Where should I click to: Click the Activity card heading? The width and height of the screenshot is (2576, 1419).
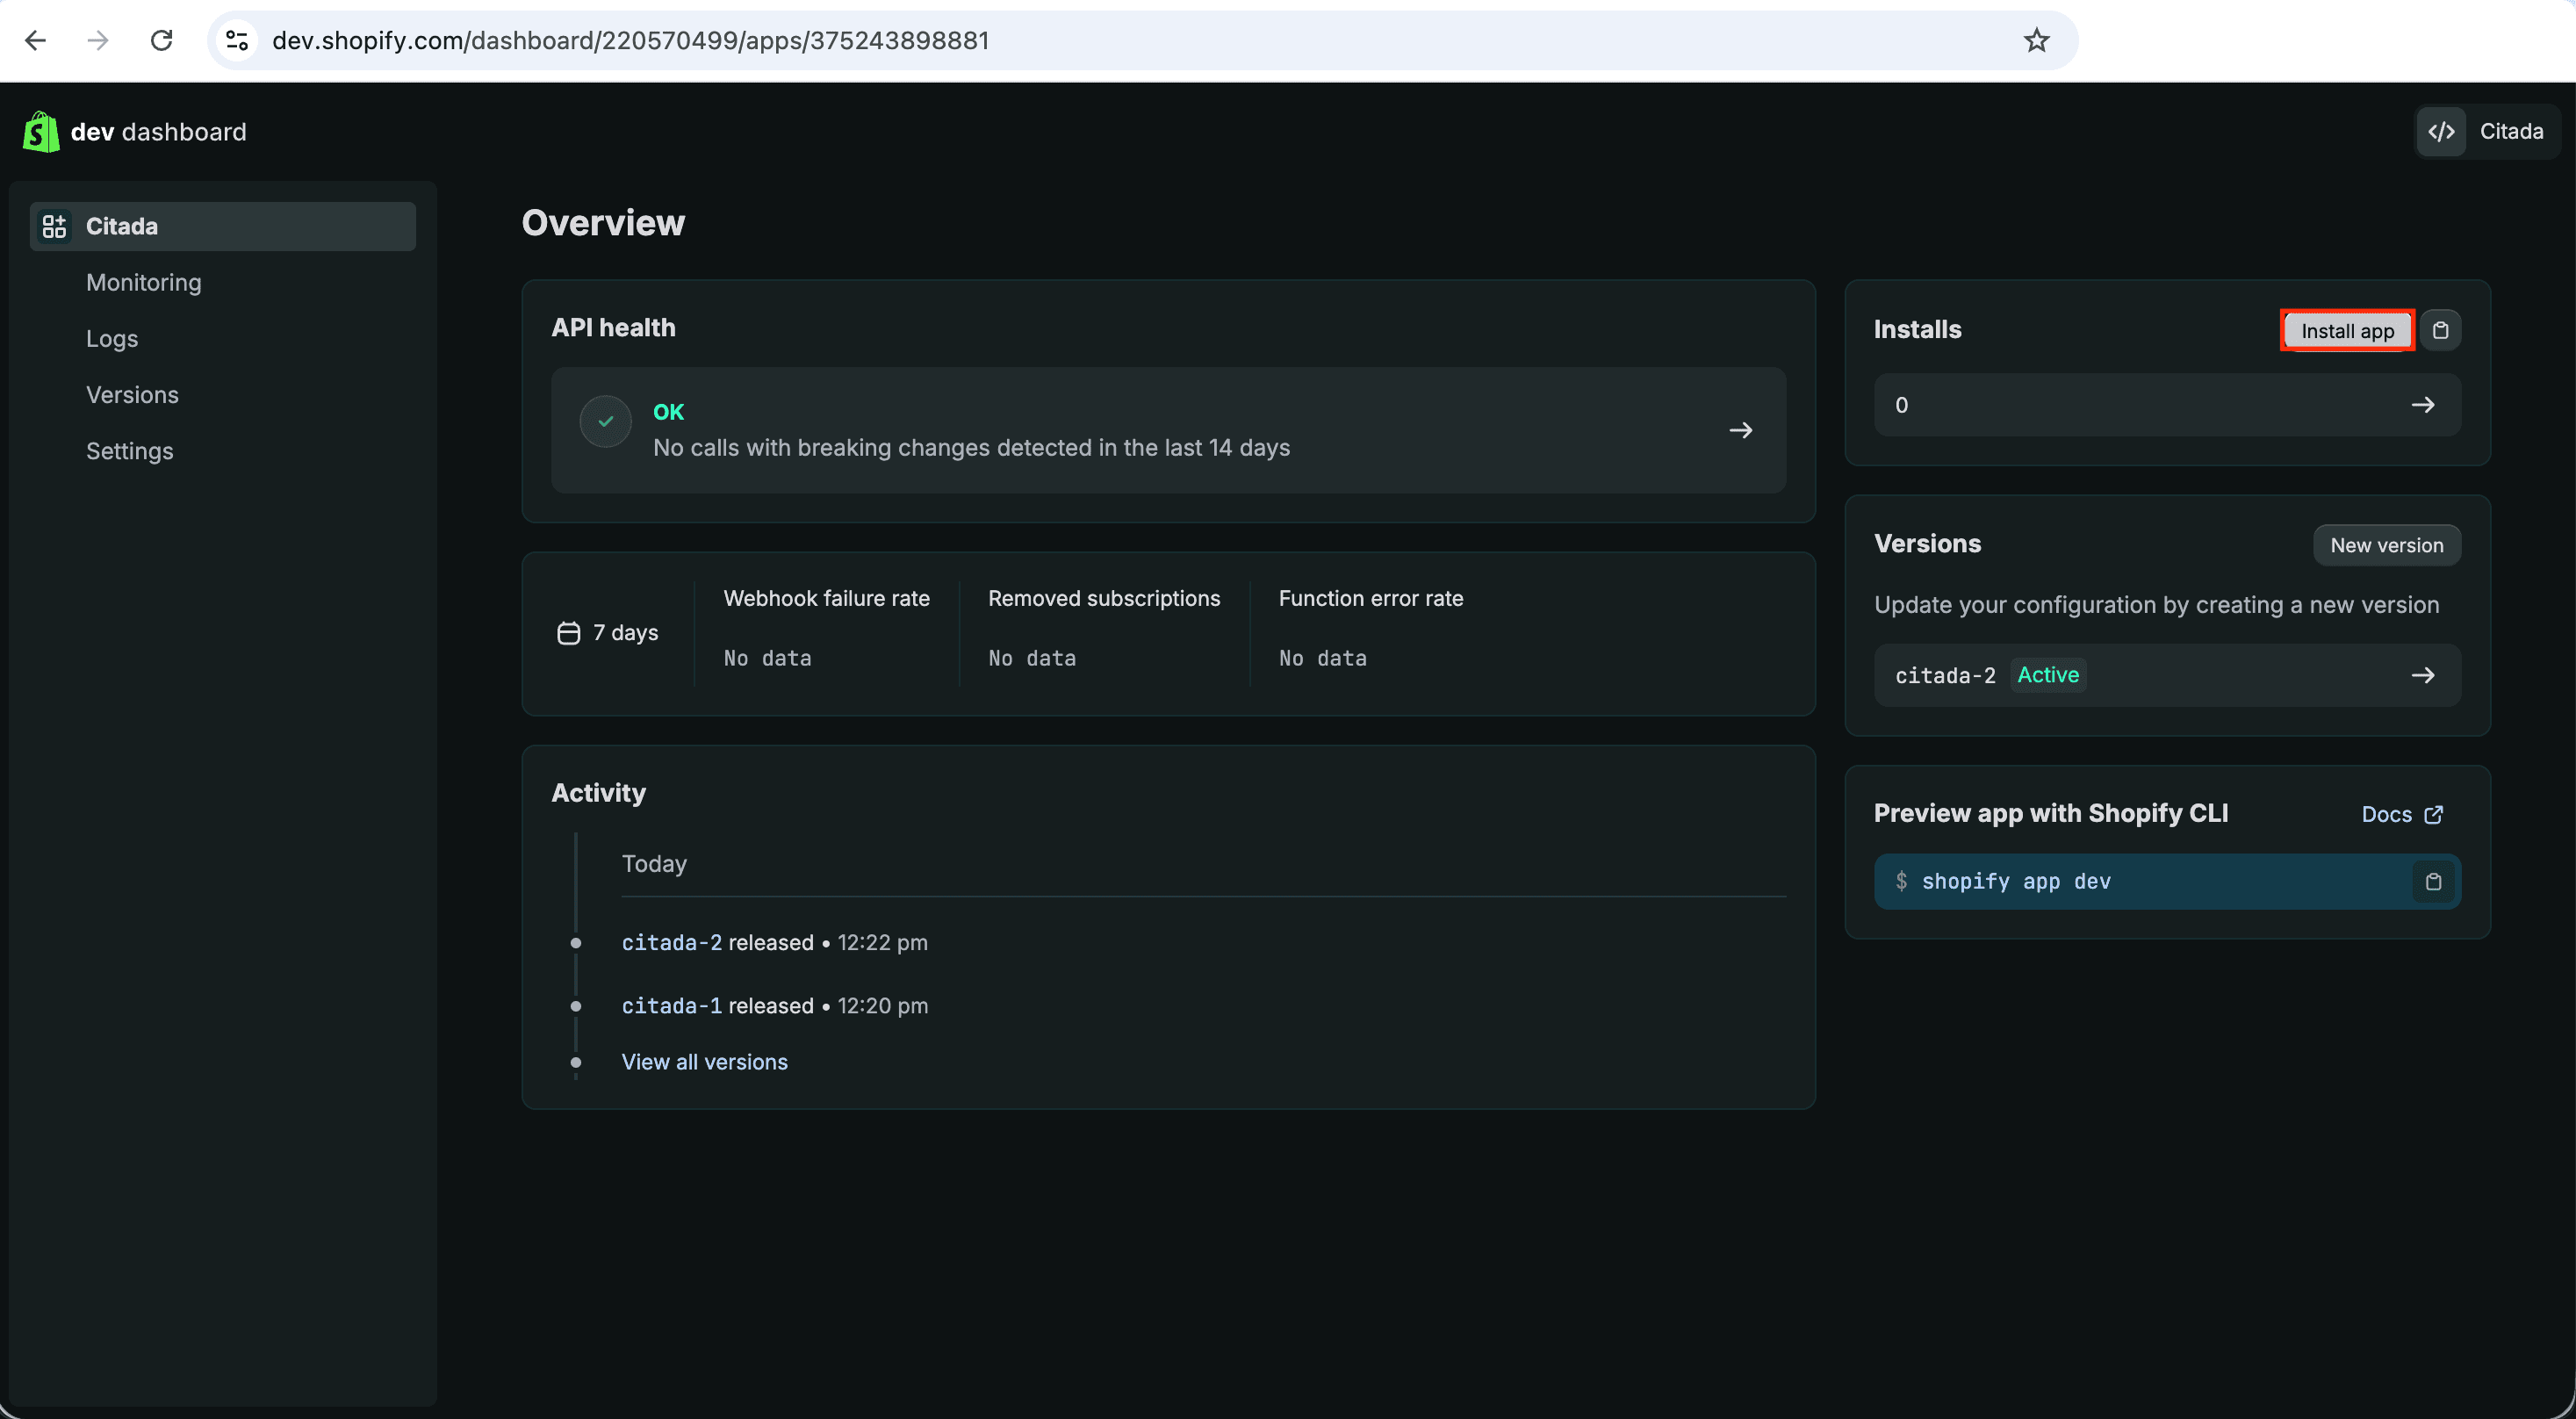coord(598,793)
